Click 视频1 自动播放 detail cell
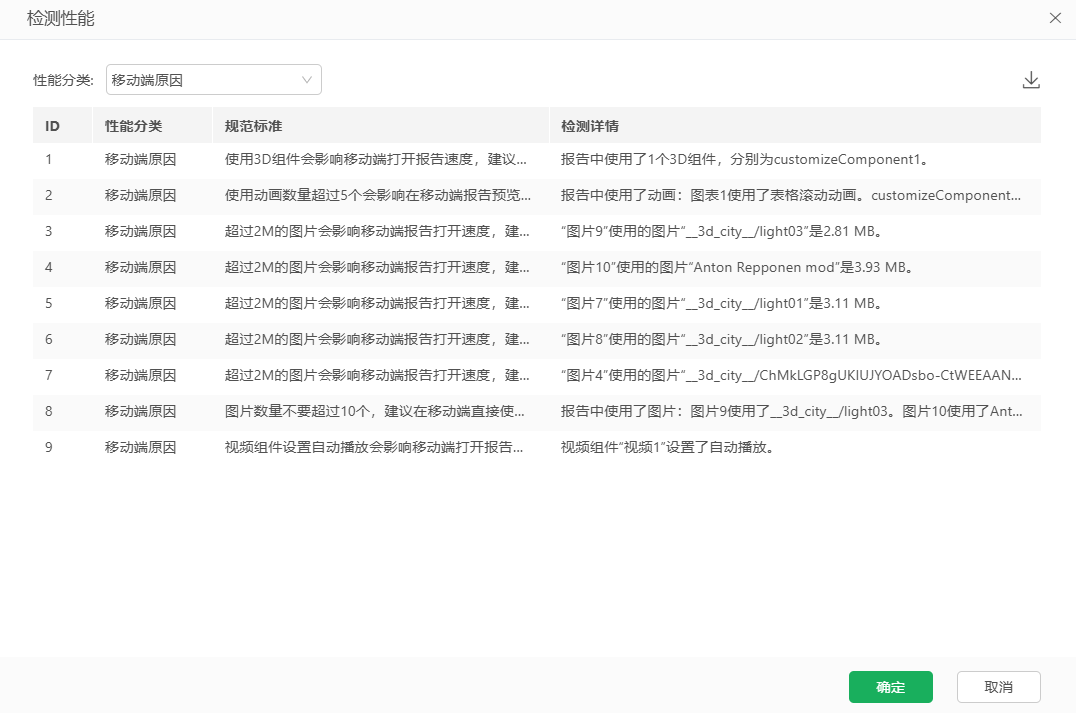Screen dimensions: 1076x713 [668, 447]
